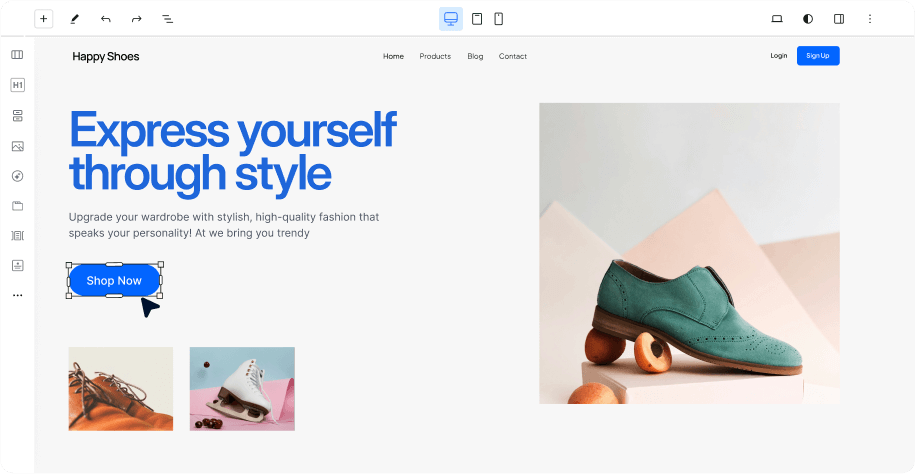Switch to mobile phone preview mode
This screenshot has height=474, width=916.
(x=498, y=19)
